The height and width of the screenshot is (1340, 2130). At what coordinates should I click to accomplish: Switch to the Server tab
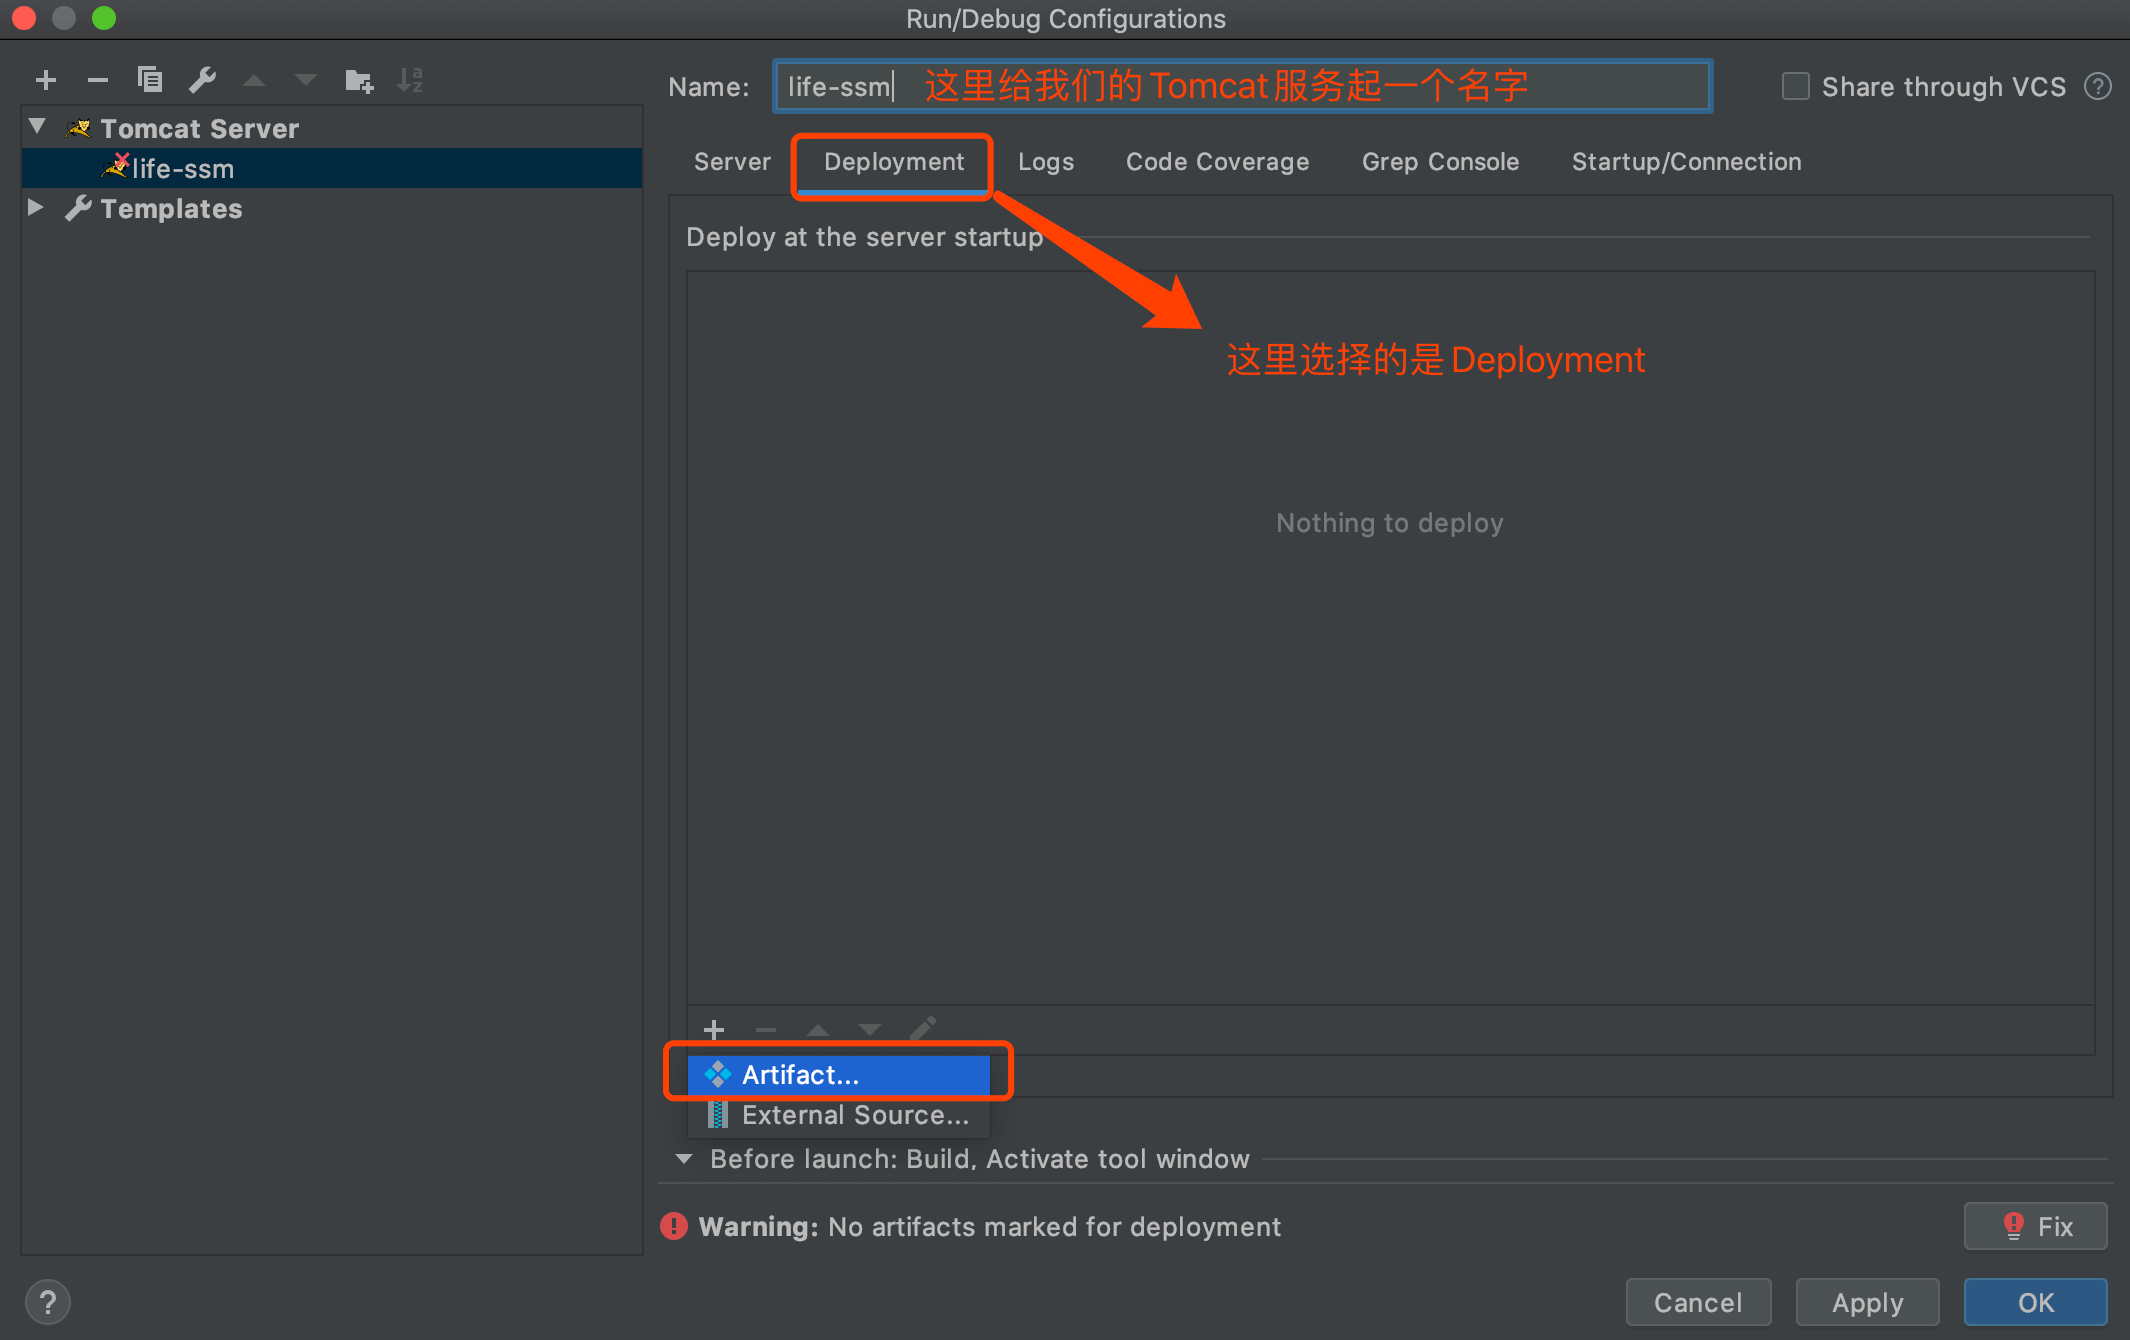point(732,162)
